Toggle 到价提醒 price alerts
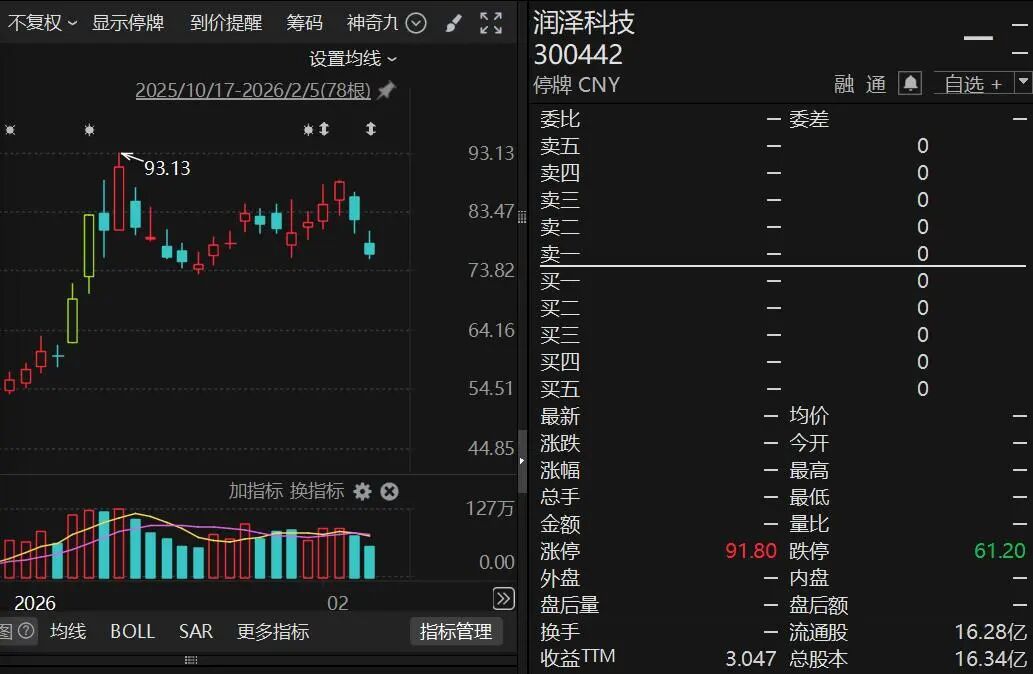 point(225,22)
